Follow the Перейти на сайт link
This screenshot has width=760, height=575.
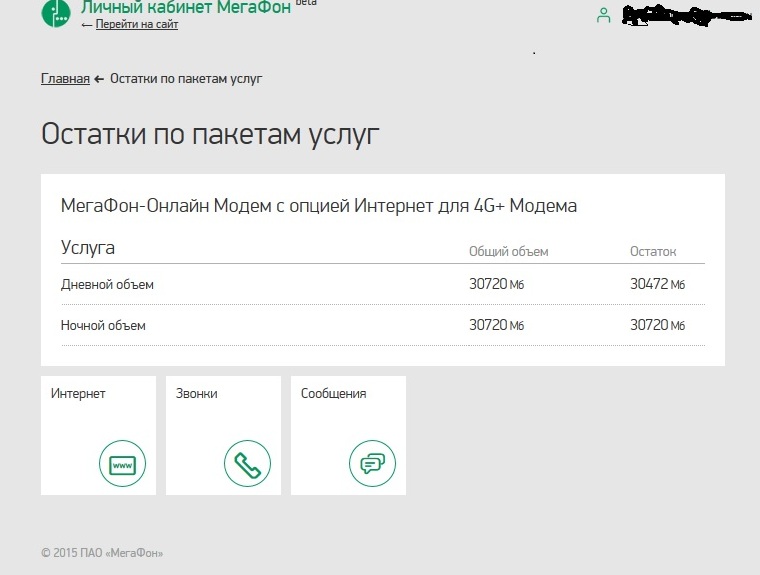(x=136, y=24)
